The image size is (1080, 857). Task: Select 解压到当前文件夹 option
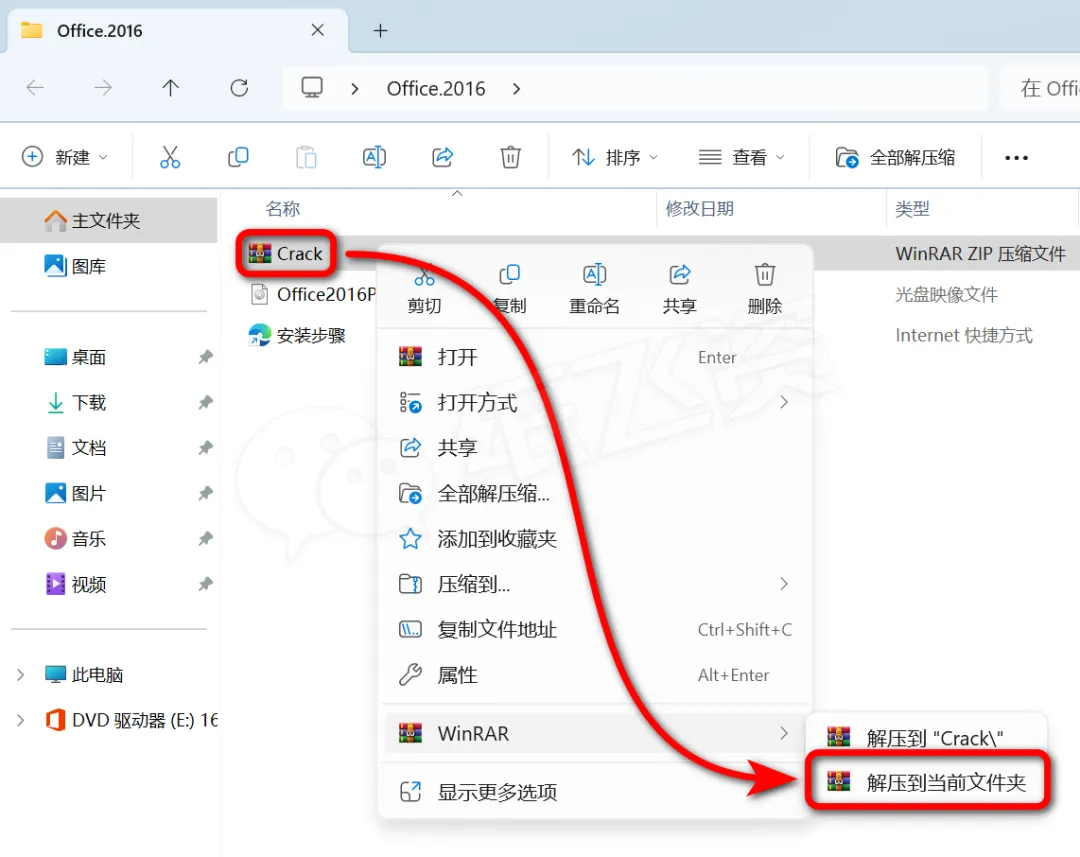[927, 782]
